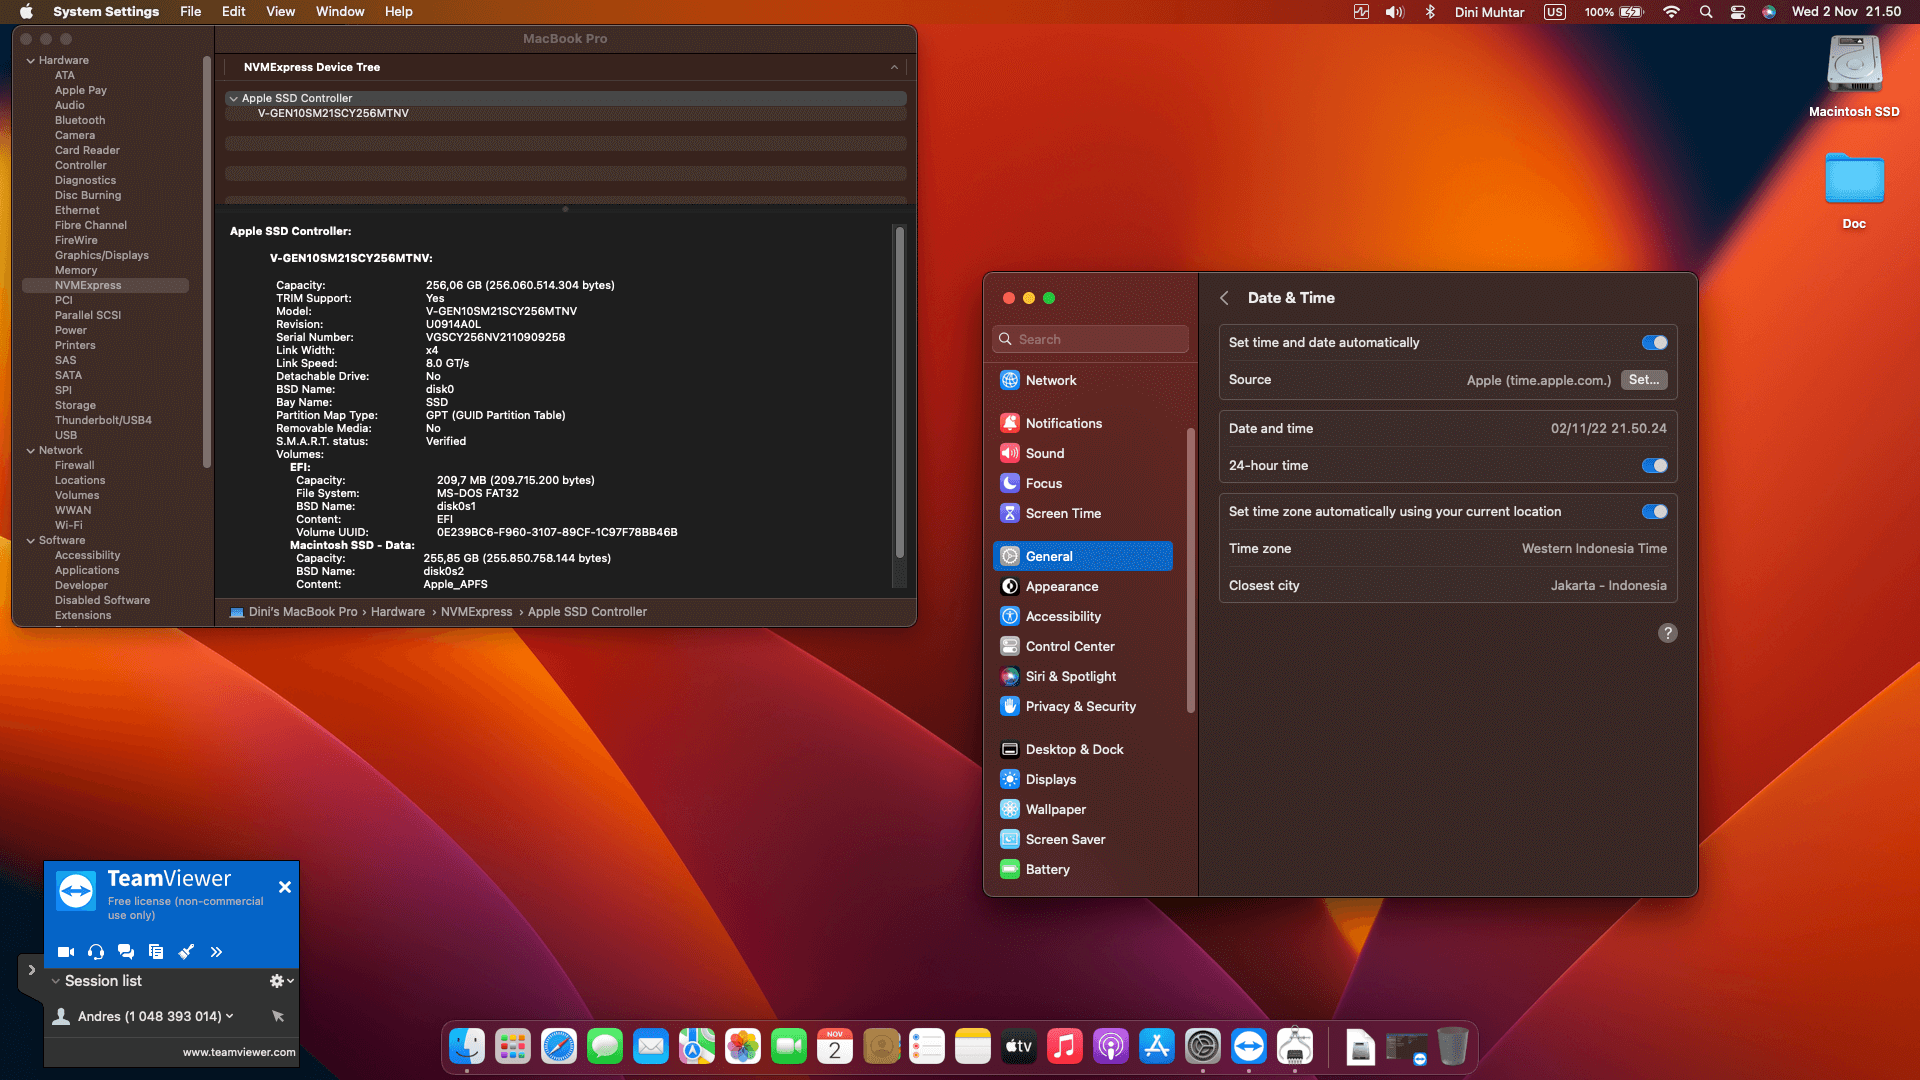This screenshot has height=1080, width=1920.
Task: Select Bluetooth in the Hardware list
Action: pyautogui.click(x=79, y=120)
